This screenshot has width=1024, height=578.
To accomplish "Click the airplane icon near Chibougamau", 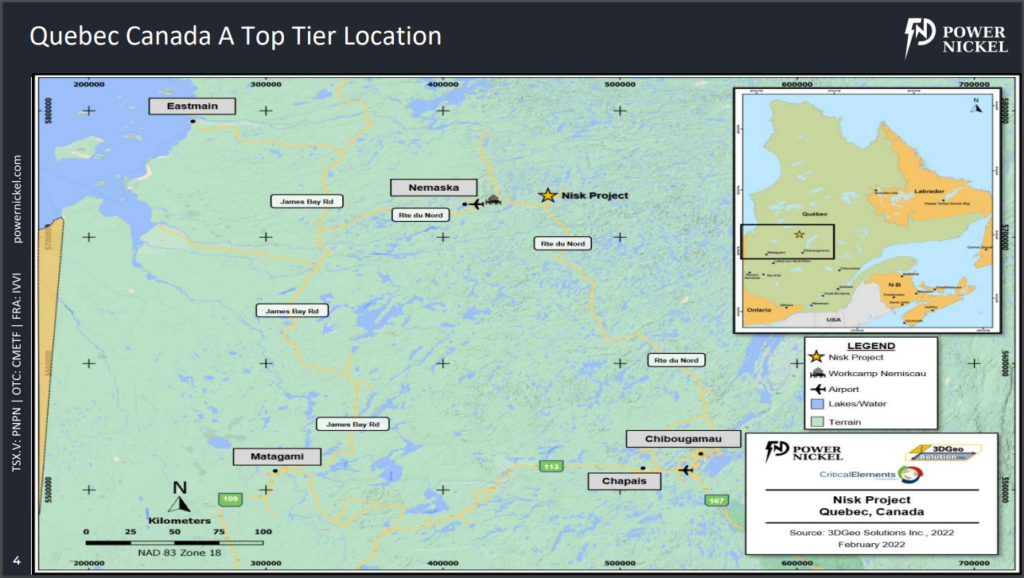I will pyautogui.click(x=685, y=470).
